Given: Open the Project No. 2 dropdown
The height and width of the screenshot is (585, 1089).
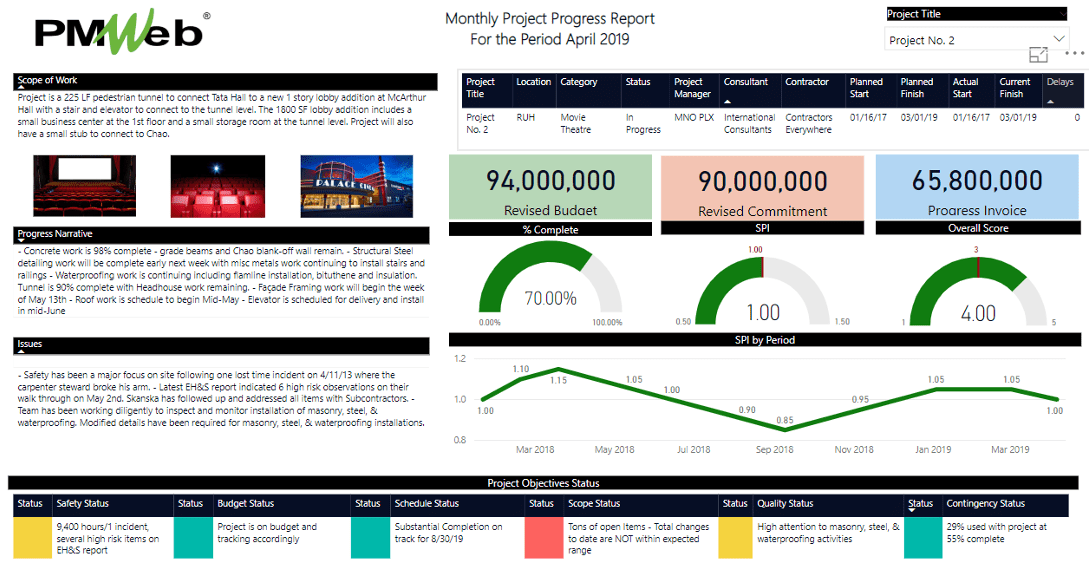Looking at the screenshot, I should coord(977,40).
